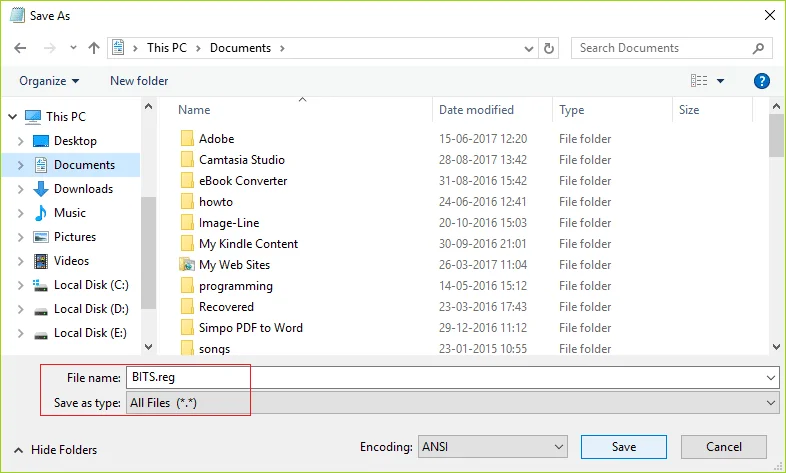
Task: Open the help question mark
Action: click(x=761, y=81)
